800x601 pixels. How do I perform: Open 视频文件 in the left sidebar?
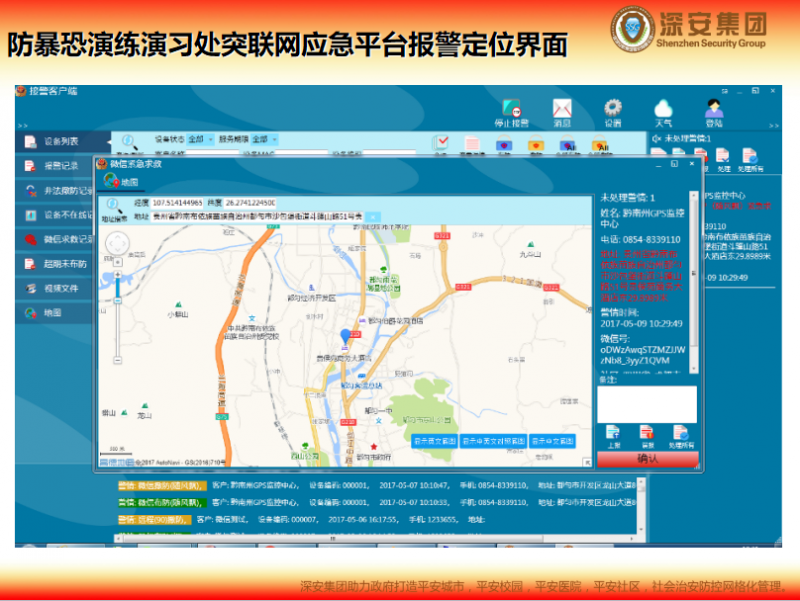click(x=60, y=288)
